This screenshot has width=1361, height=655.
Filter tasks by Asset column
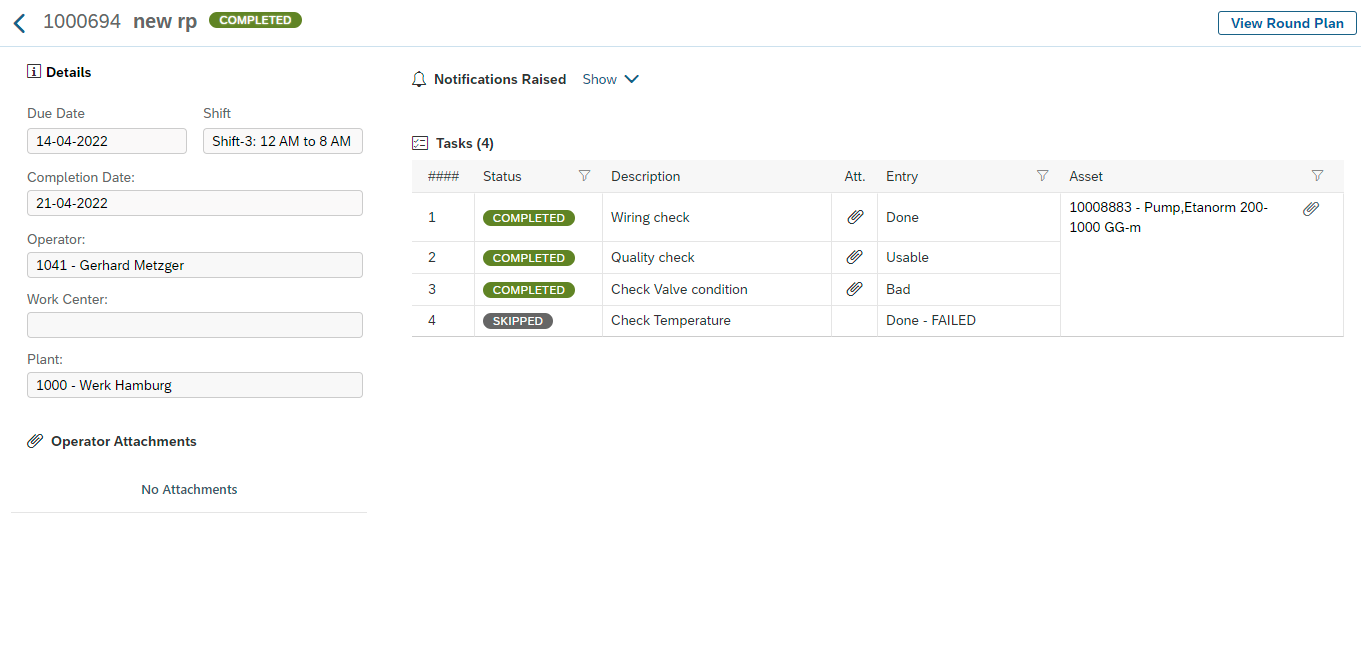coord(1317,176)
